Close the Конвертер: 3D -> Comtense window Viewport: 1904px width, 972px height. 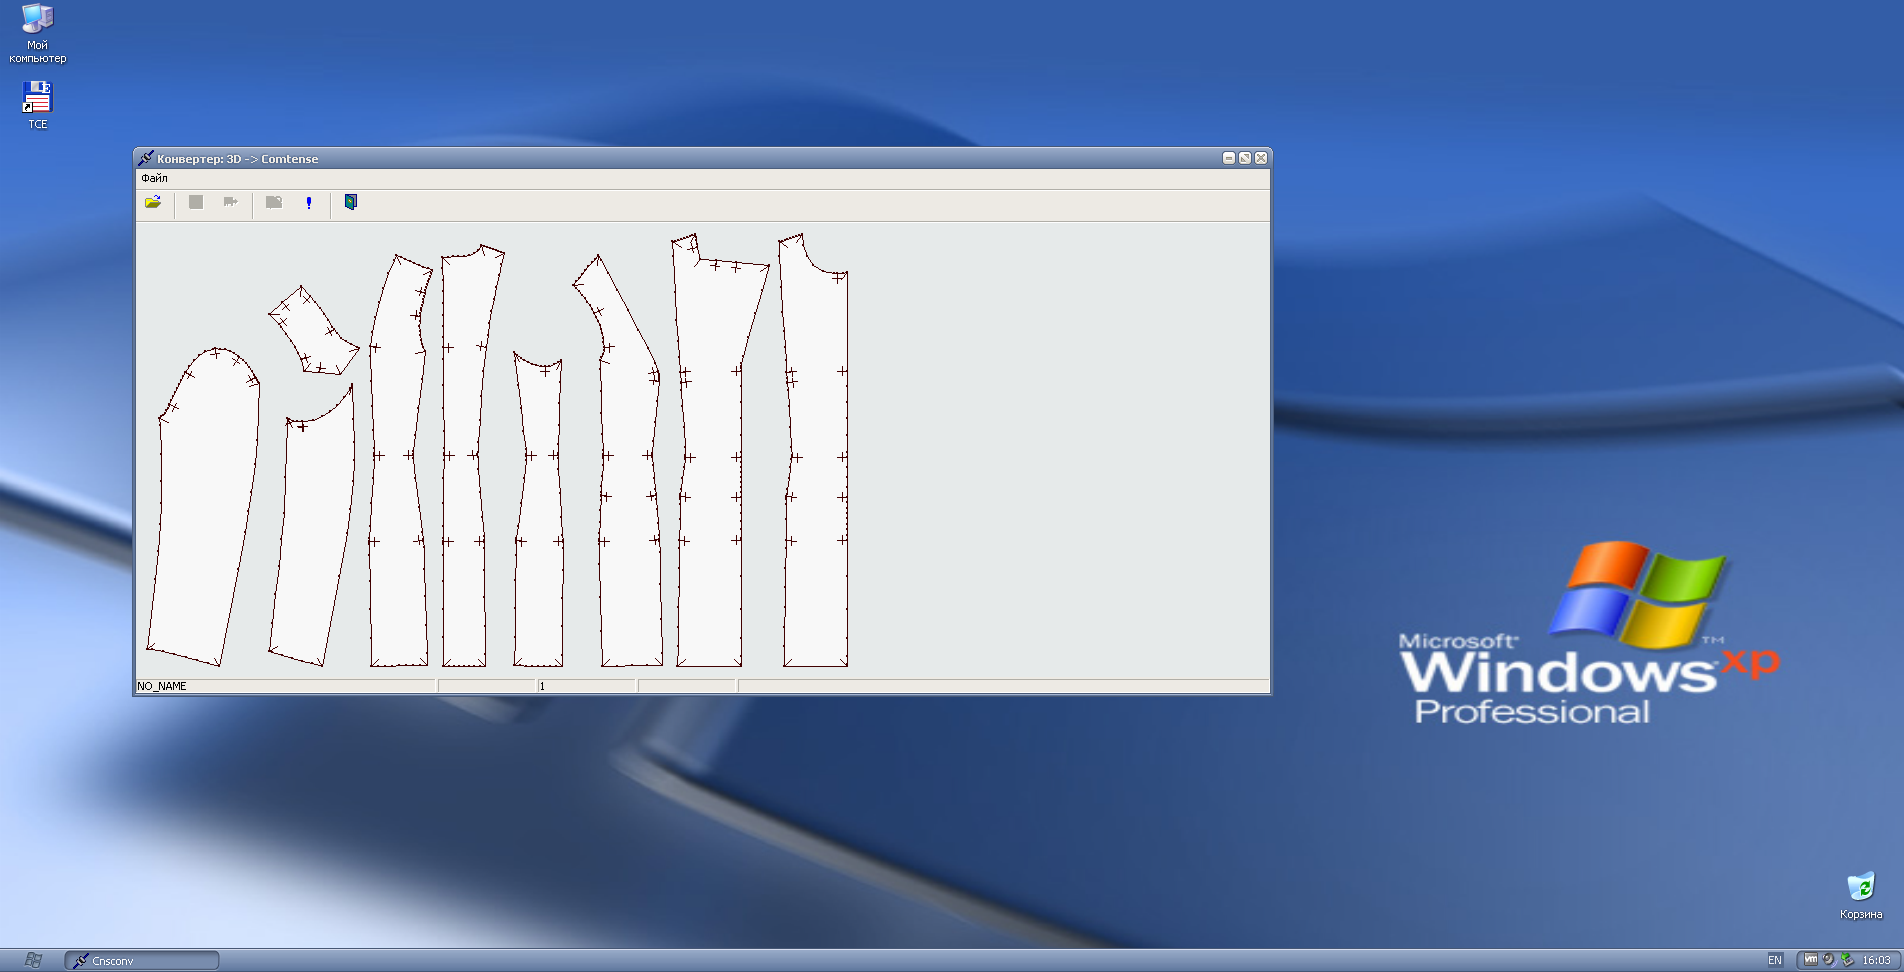[x=1261, y=158]
